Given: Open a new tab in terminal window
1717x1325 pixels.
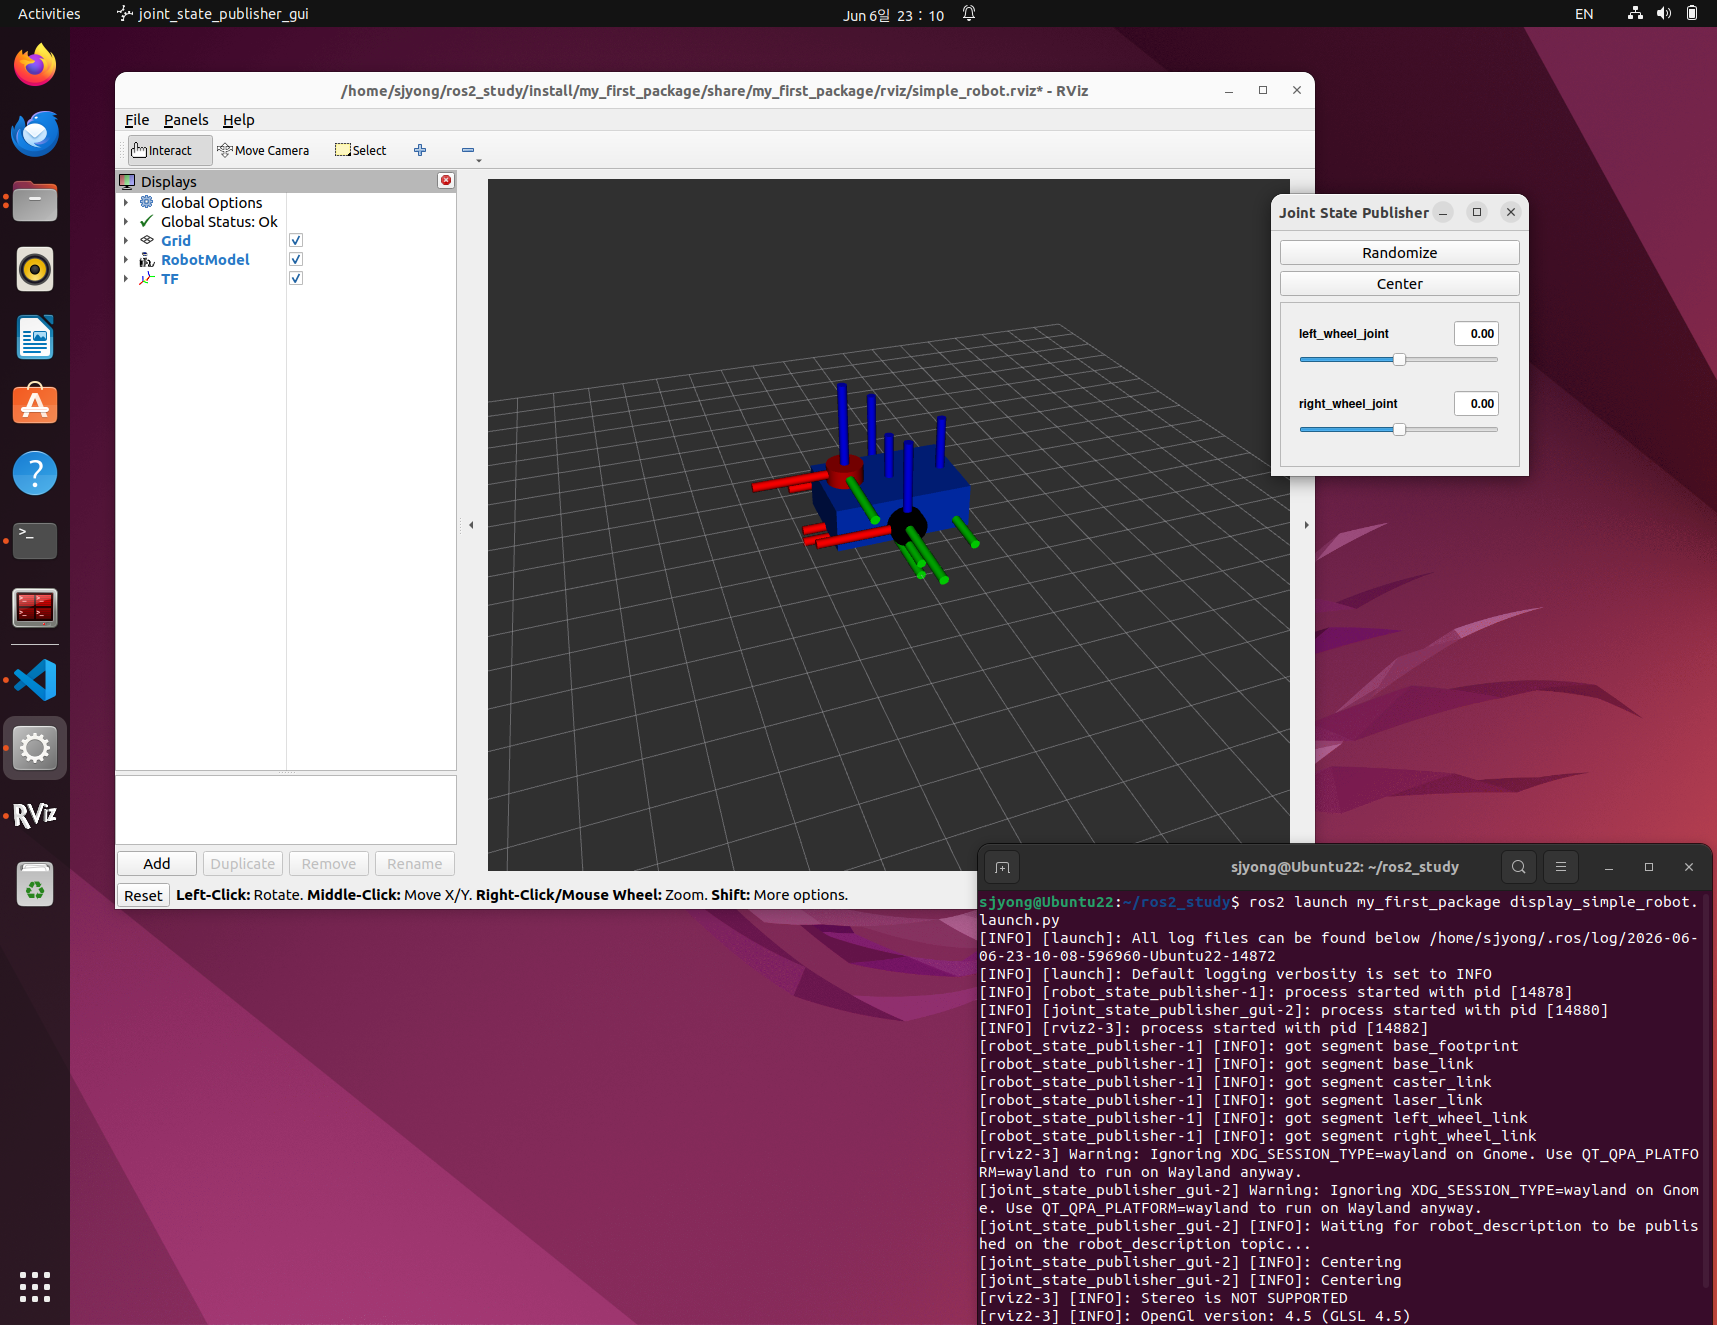Looking at the screenshot, I should point(1002,867).
